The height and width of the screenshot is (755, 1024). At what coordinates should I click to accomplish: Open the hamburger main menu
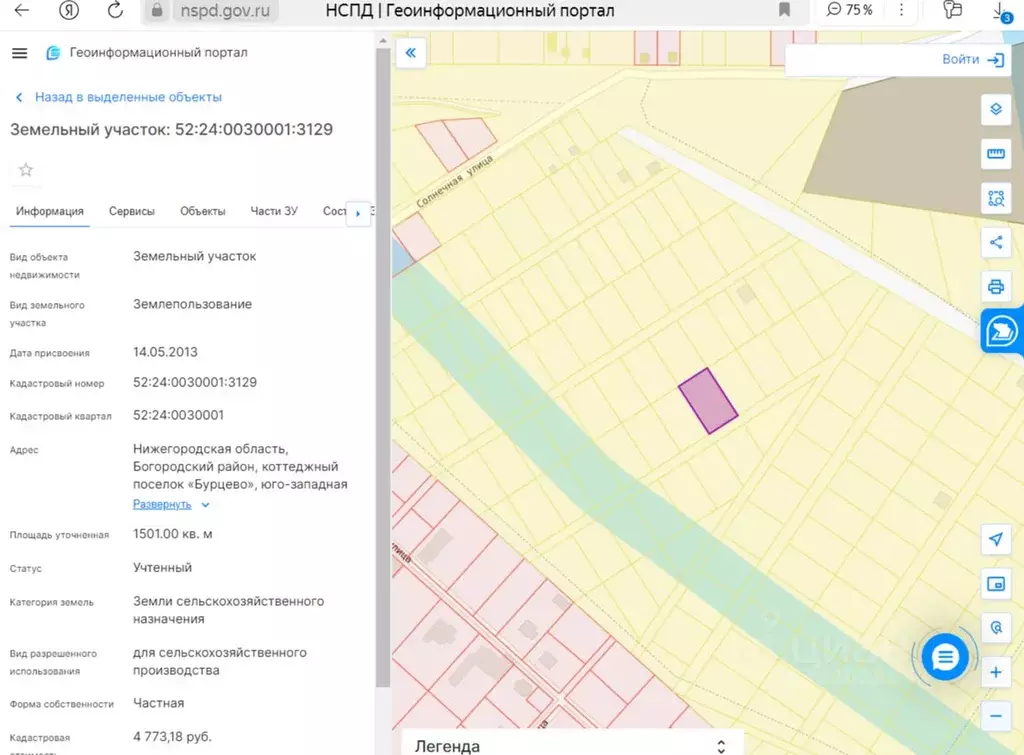[20, 53]
